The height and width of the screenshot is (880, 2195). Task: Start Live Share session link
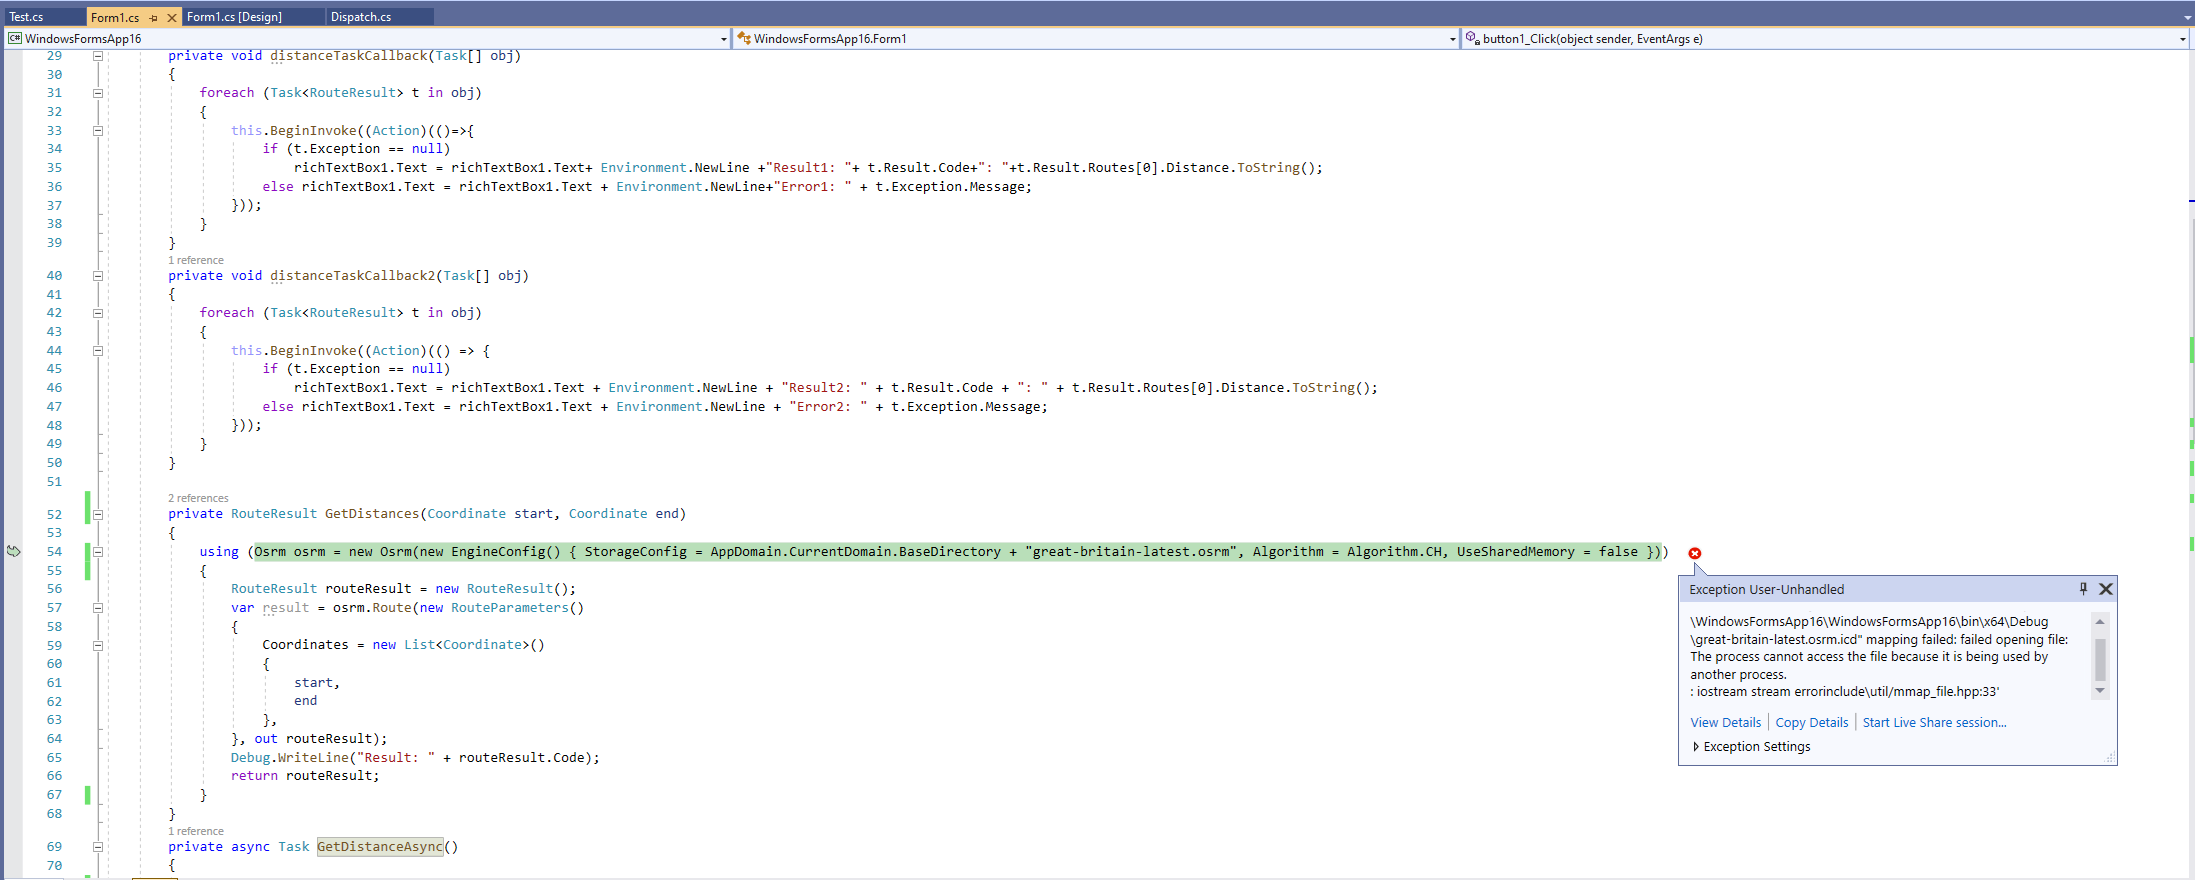point(1934,722)
